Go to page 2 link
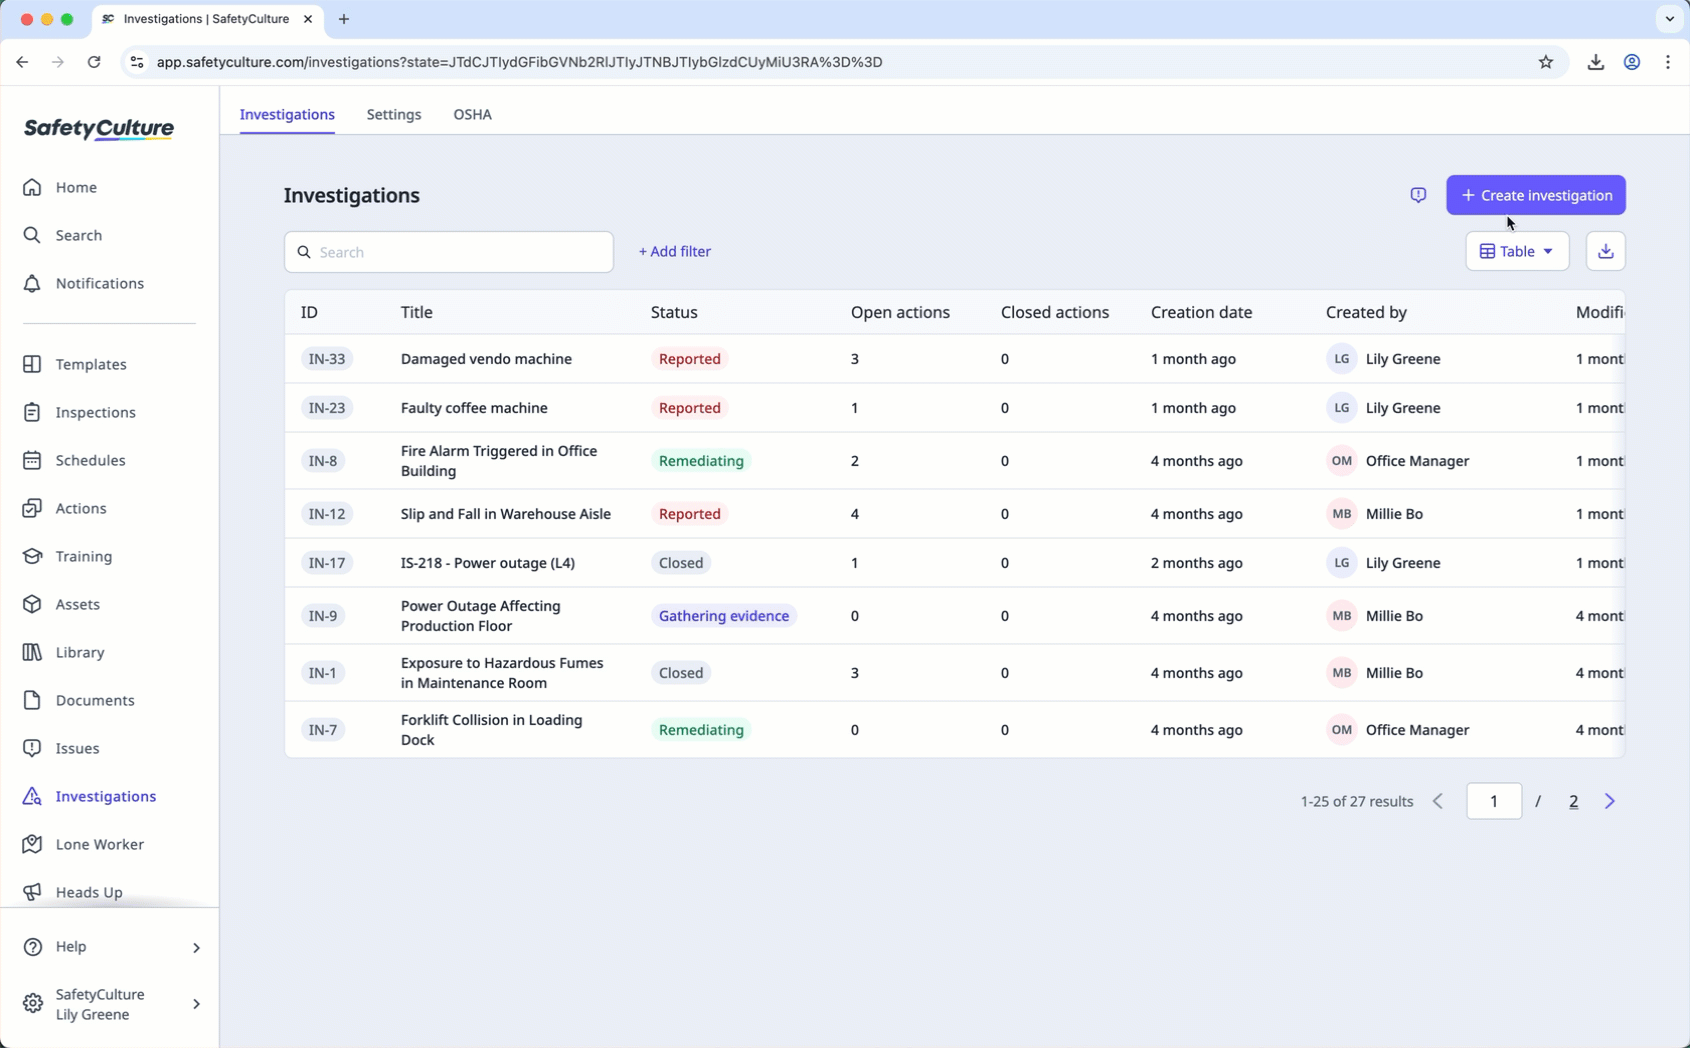The height and width of the screenshot is (1048, 1690). [1574, 801]
